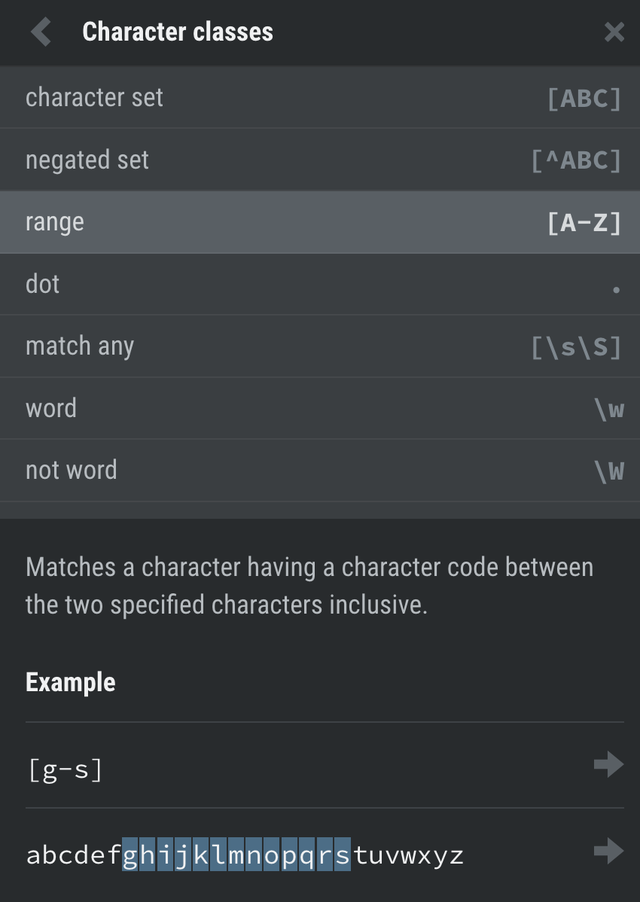The height and width of the screenshot is (902, 640).
Task: Select the word reference item
Action: point(51,408)
